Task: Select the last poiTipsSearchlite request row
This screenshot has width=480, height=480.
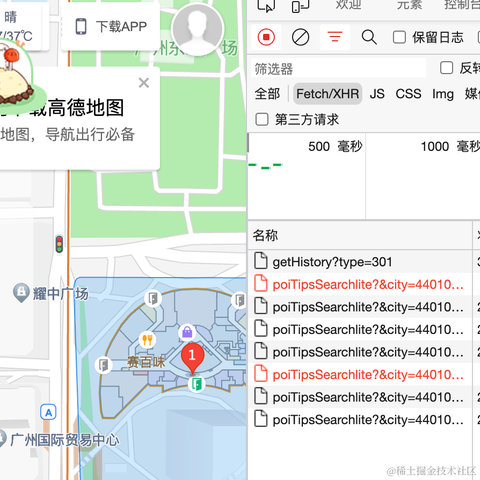Action: click(360, 419)
